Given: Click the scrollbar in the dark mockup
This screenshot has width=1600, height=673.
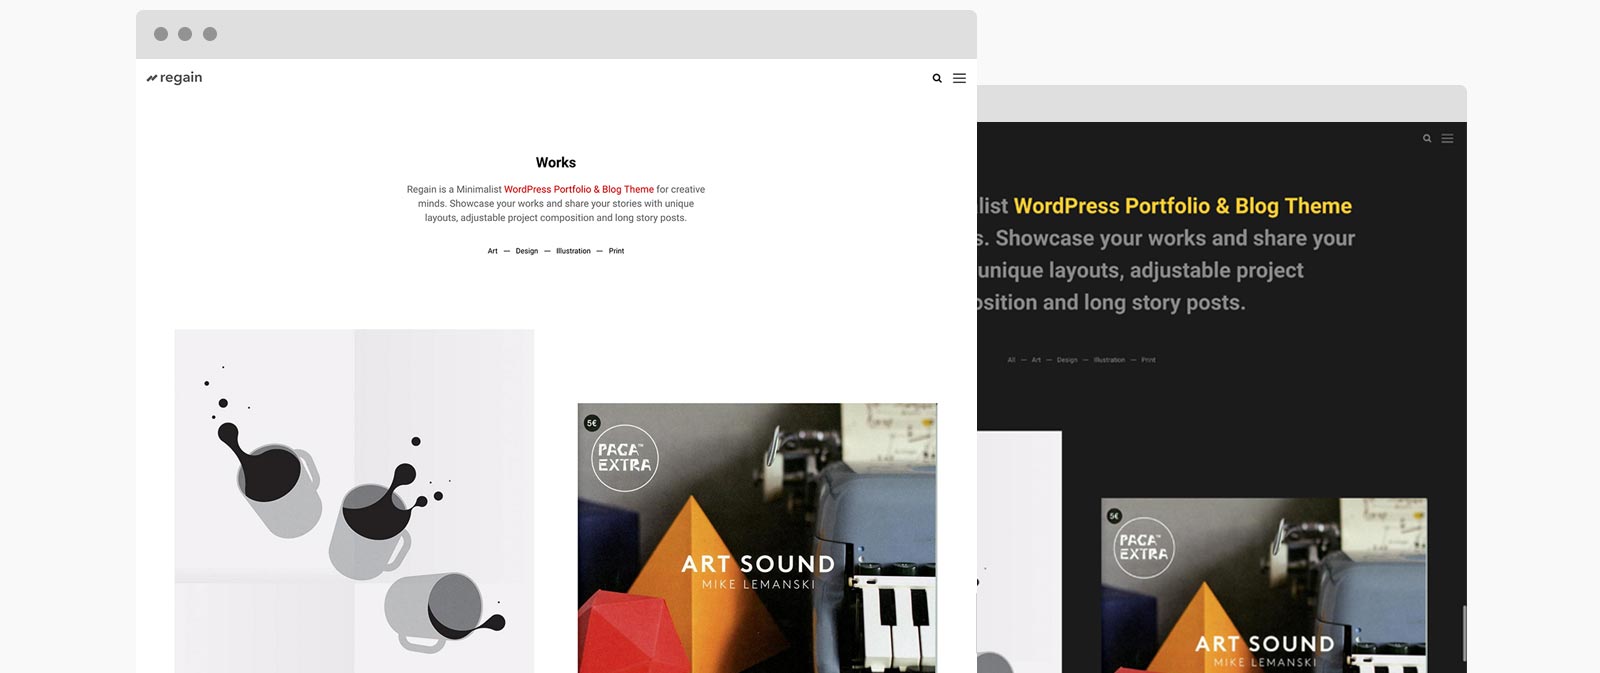Looking at the screenshot, I should 1464,633.
